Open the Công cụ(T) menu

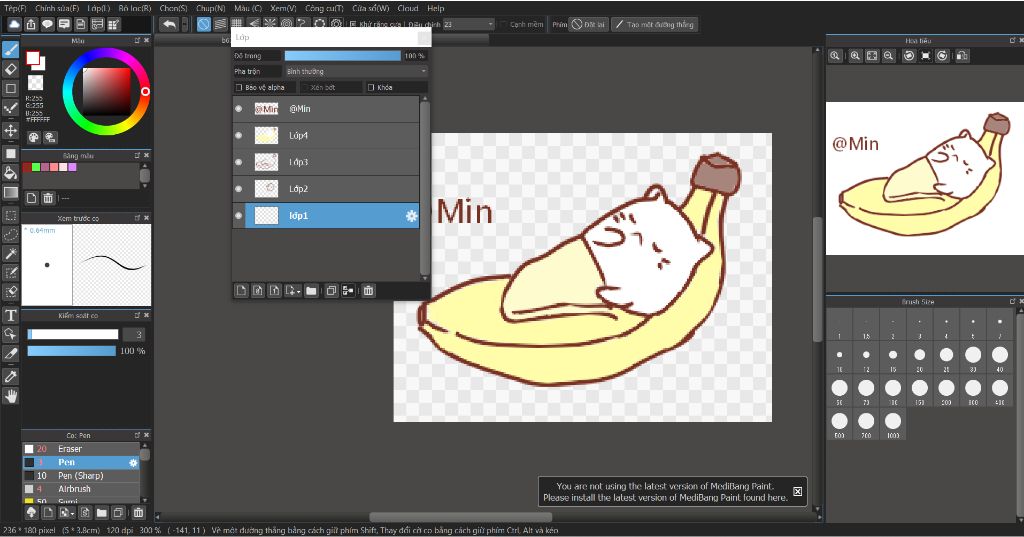point(324,8)
